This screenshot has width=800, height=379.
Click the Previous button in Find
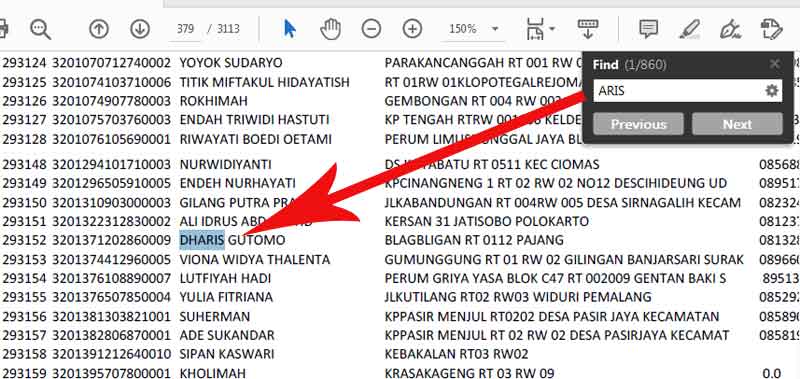click(638, 124)
